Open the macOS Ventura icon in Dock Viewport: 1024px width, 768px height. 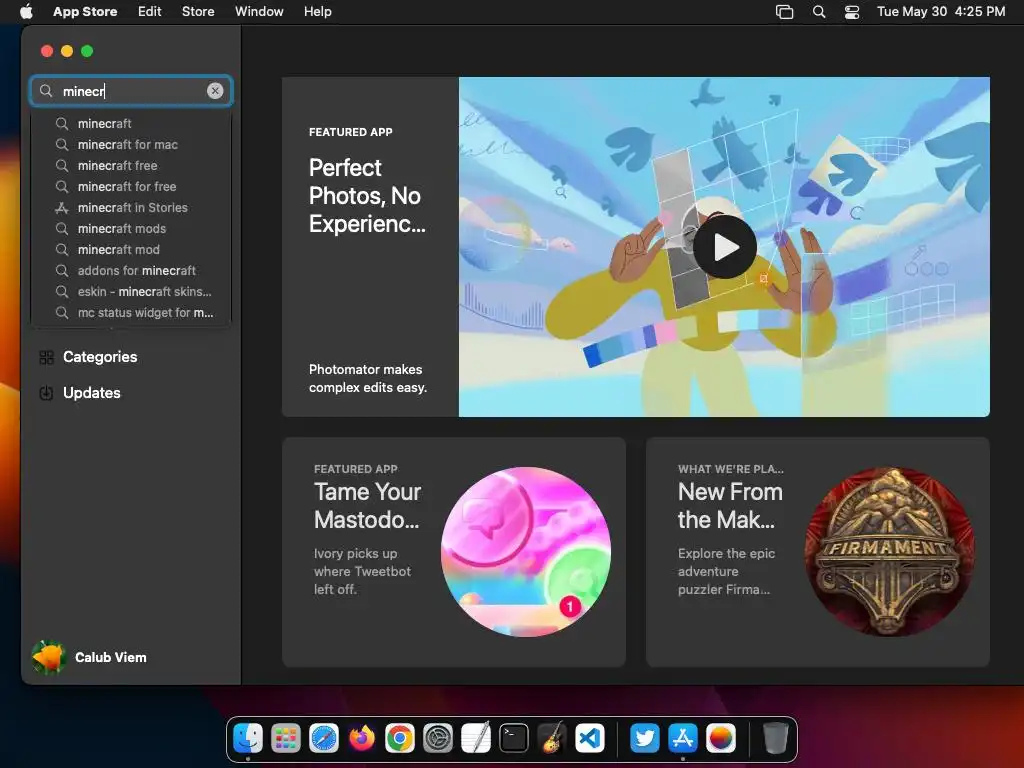pyautogui.click(x=720, y=739)
